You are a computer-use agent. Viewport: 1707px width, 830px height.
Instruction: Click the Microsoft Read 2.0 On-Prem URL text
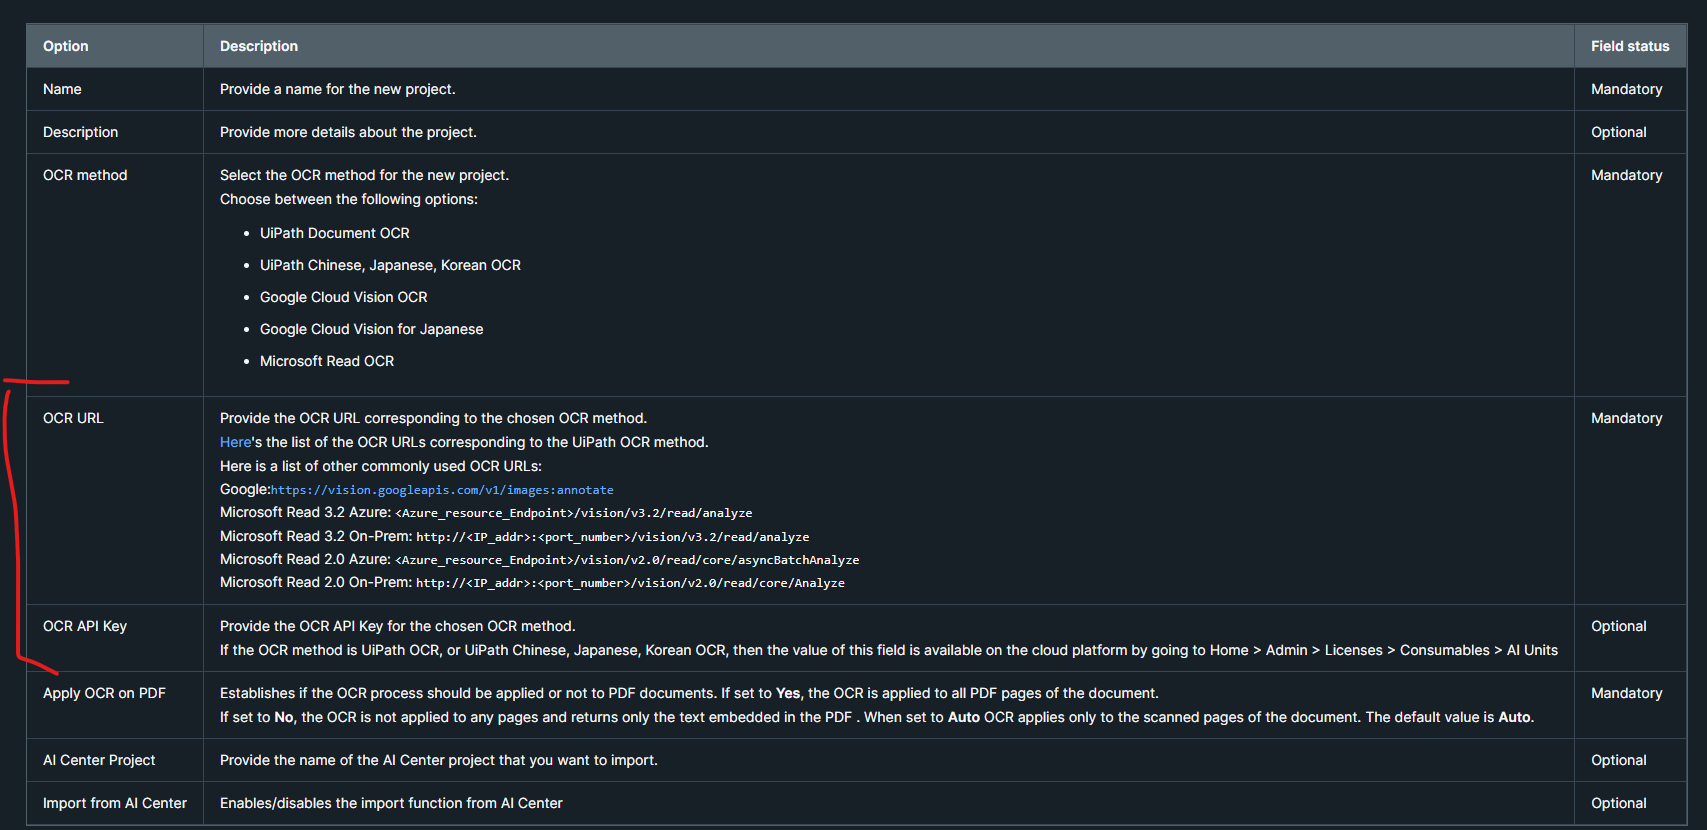pos(630,583)
